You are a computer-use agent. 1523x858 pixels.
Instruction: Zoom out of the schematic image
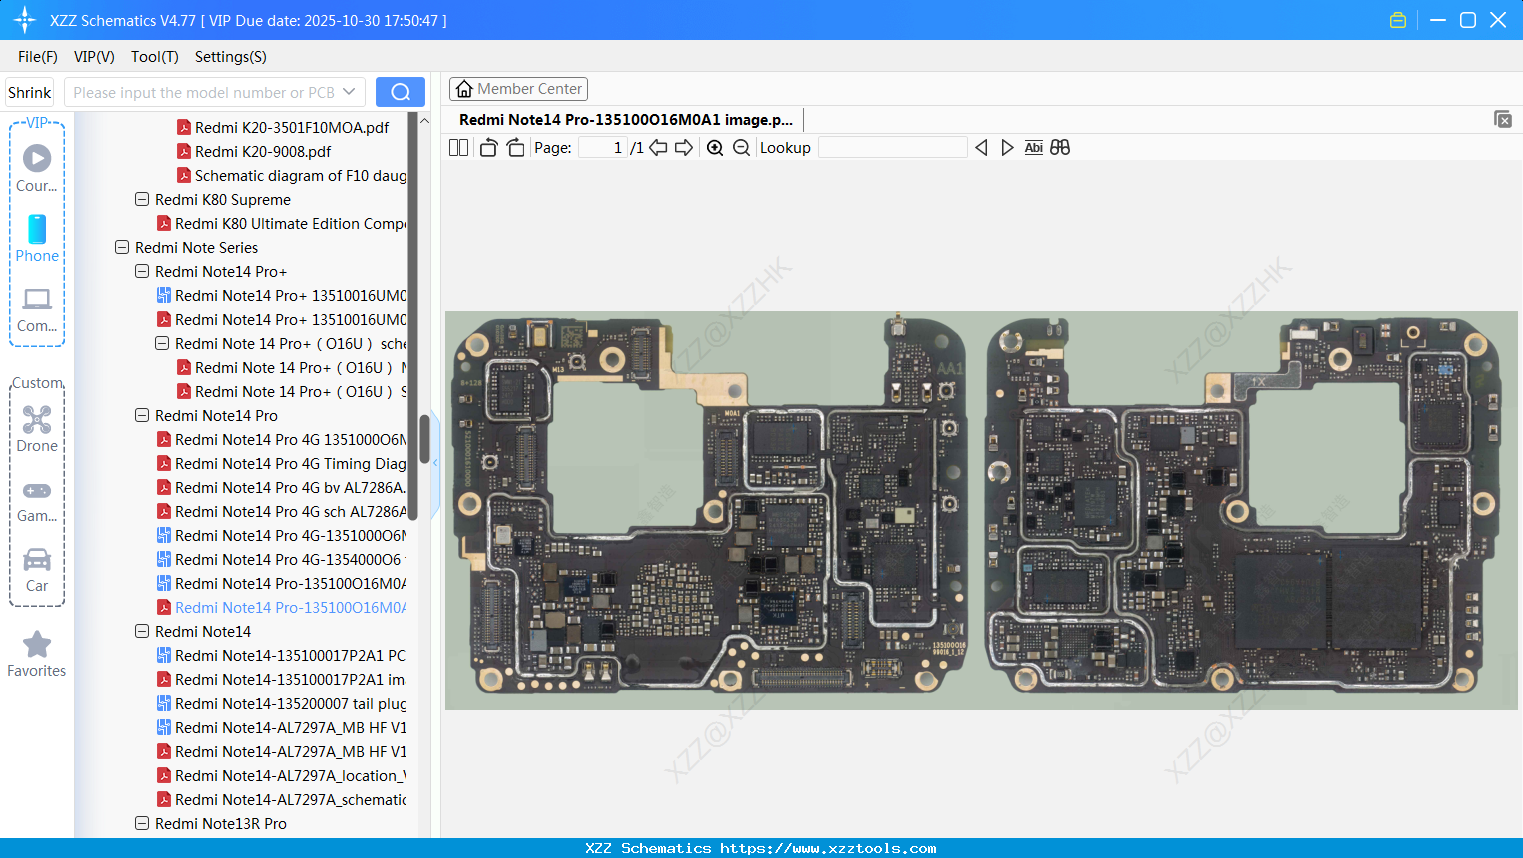[742, 147]
